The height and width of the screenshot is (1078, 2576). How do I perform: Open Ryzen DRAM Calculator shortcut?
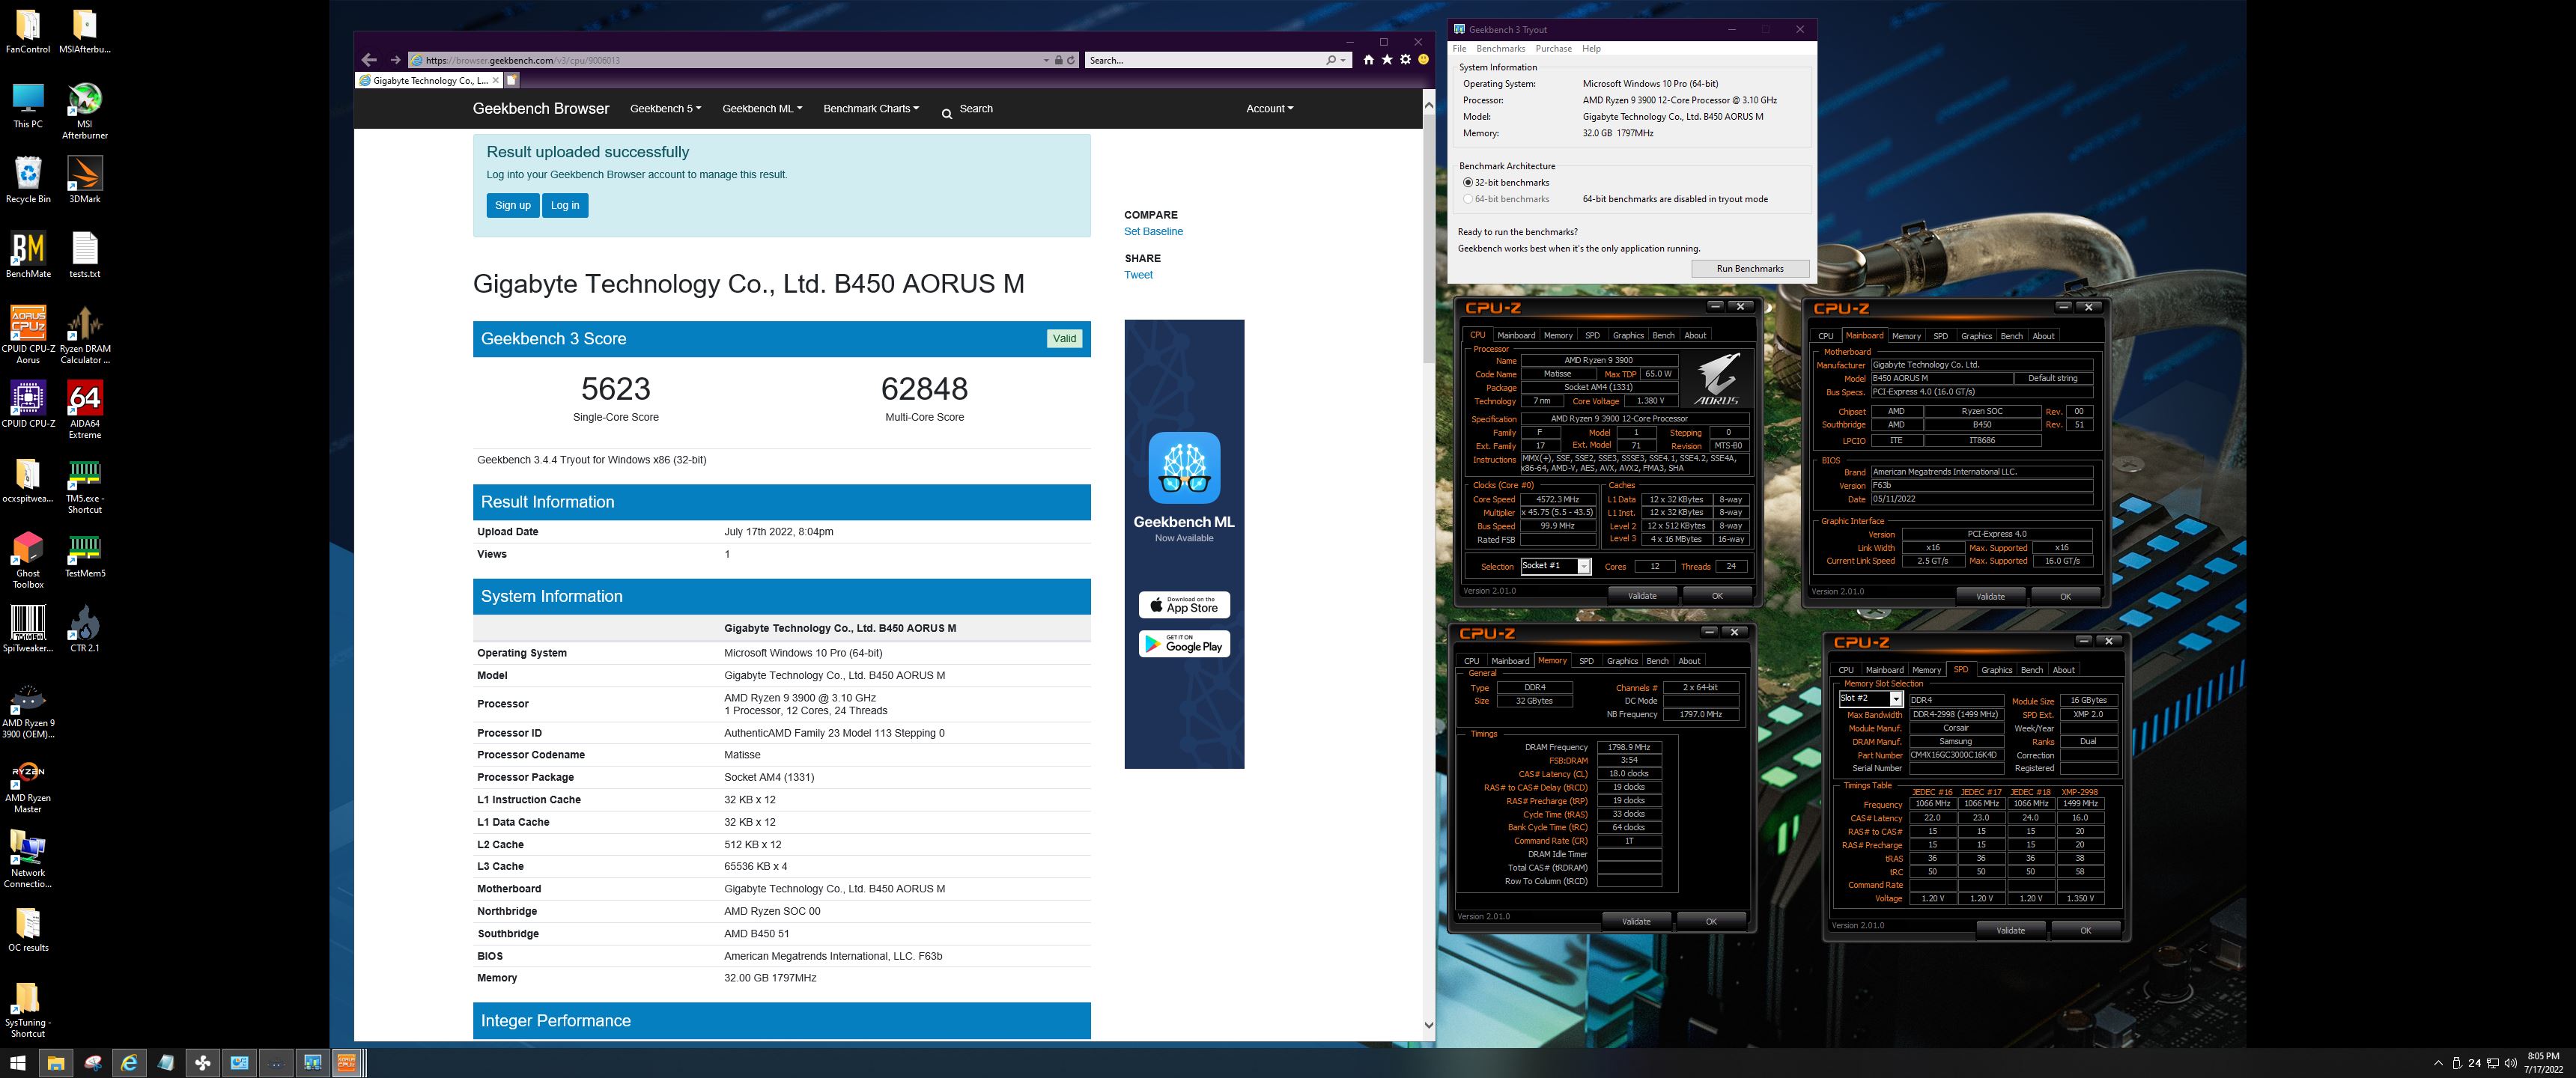[x=85, y=335]
